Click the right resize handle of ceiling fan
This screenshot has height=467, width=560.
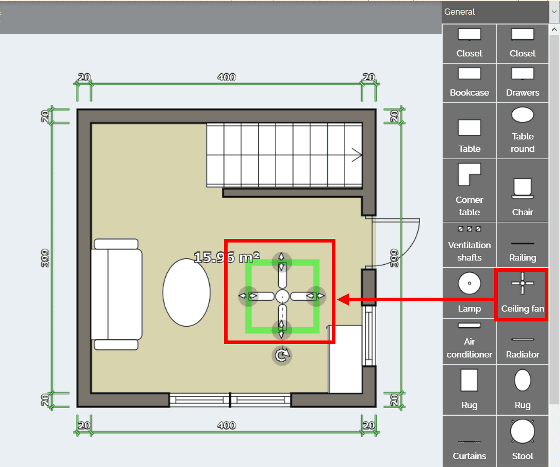click(316, 296)
